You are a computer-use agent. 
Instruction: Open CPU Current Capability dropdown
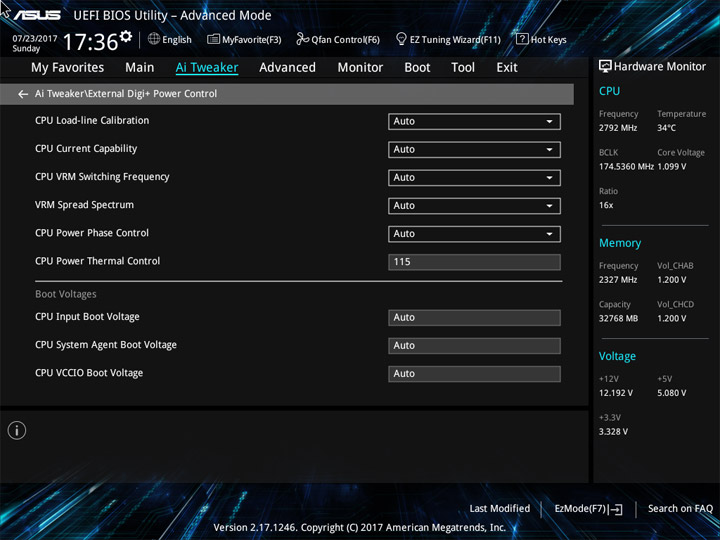click(x=474, y=149)
